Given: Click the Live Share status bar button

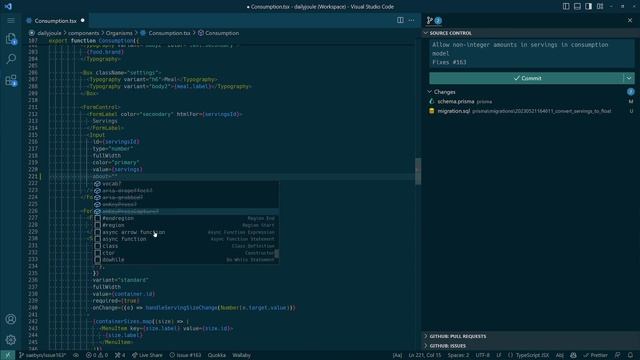Looking at the screenshot, I should click(x=147, y=355).
